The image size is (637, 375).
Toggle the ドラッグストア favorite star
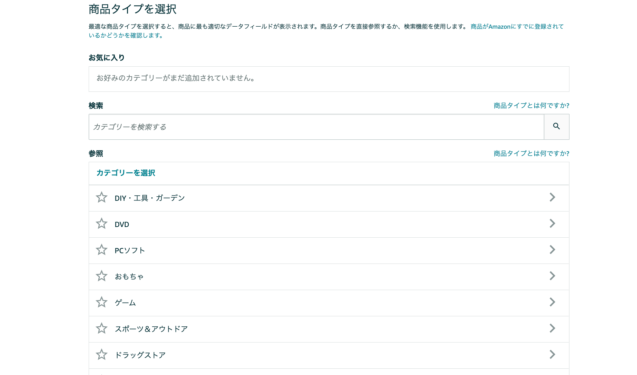(x=102, y=355)
